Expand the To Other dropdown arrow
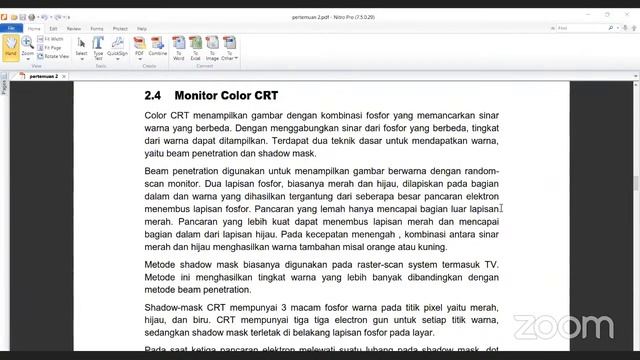Viewport: 640px width, 360px height. tap(236, 58)
